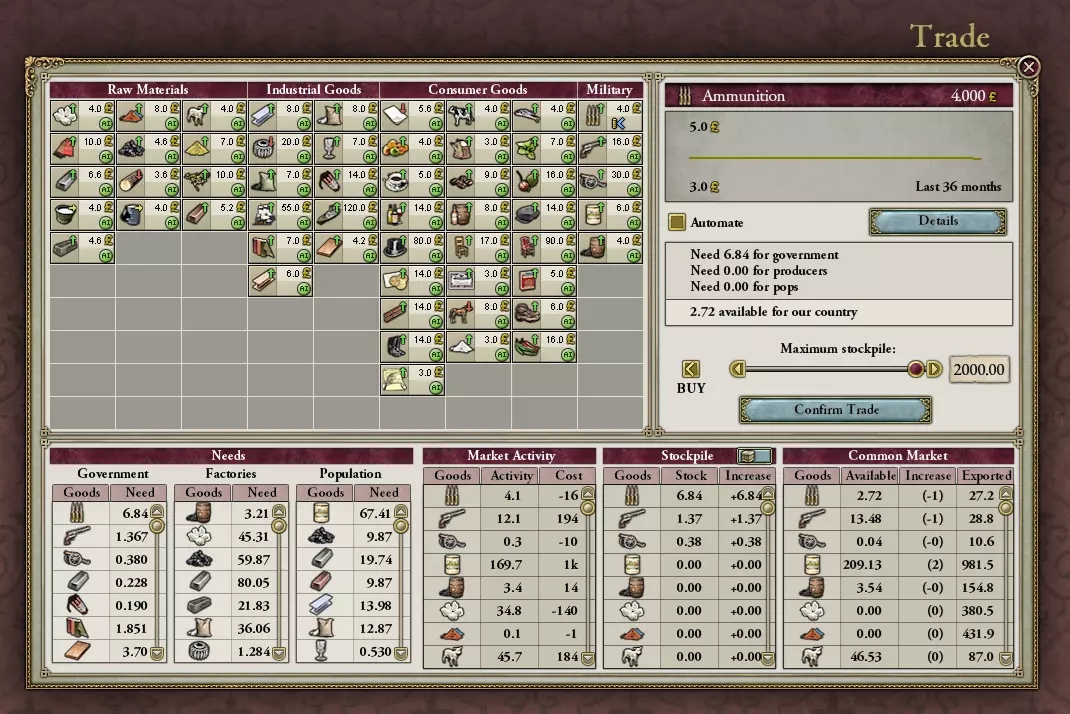
Task: Click the down arrow of the Stockpile list
Action: (x=768, y=659)
